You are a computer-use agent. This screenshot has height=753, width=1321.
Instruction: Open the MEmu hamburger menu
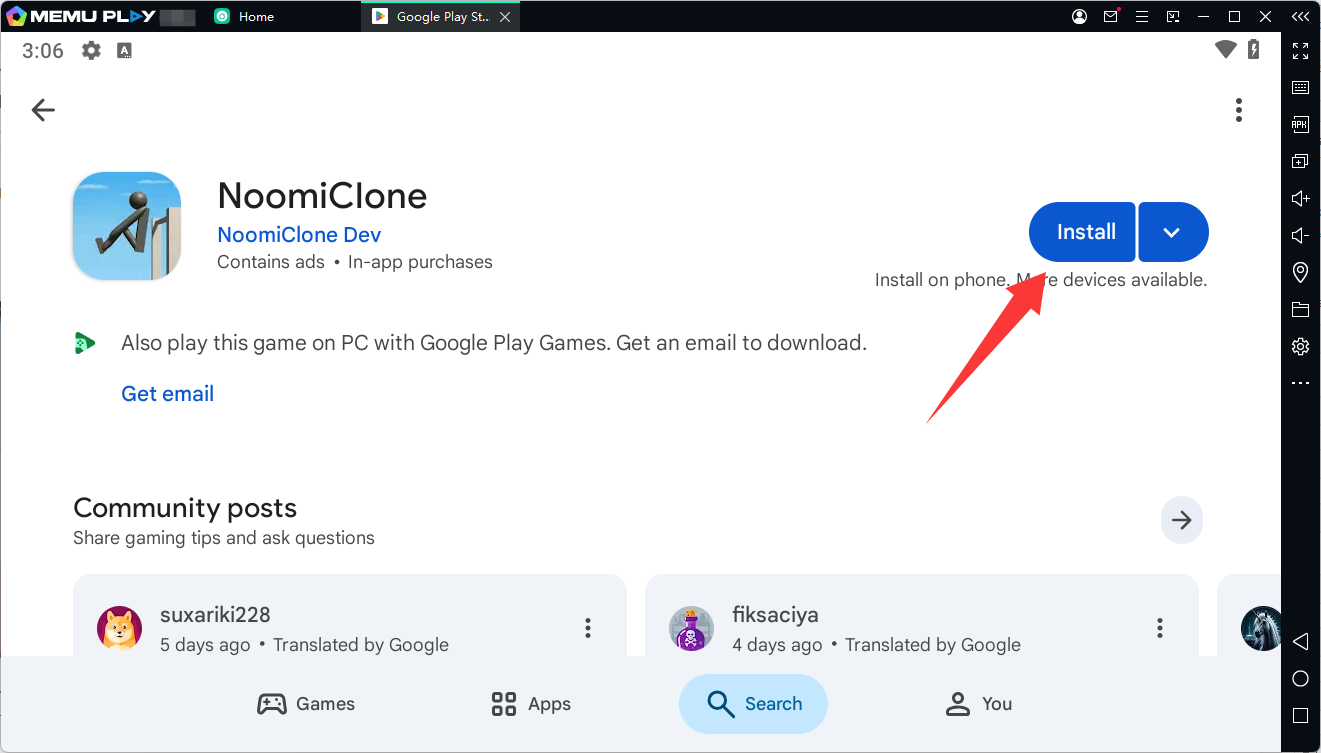click(1142, 16)
